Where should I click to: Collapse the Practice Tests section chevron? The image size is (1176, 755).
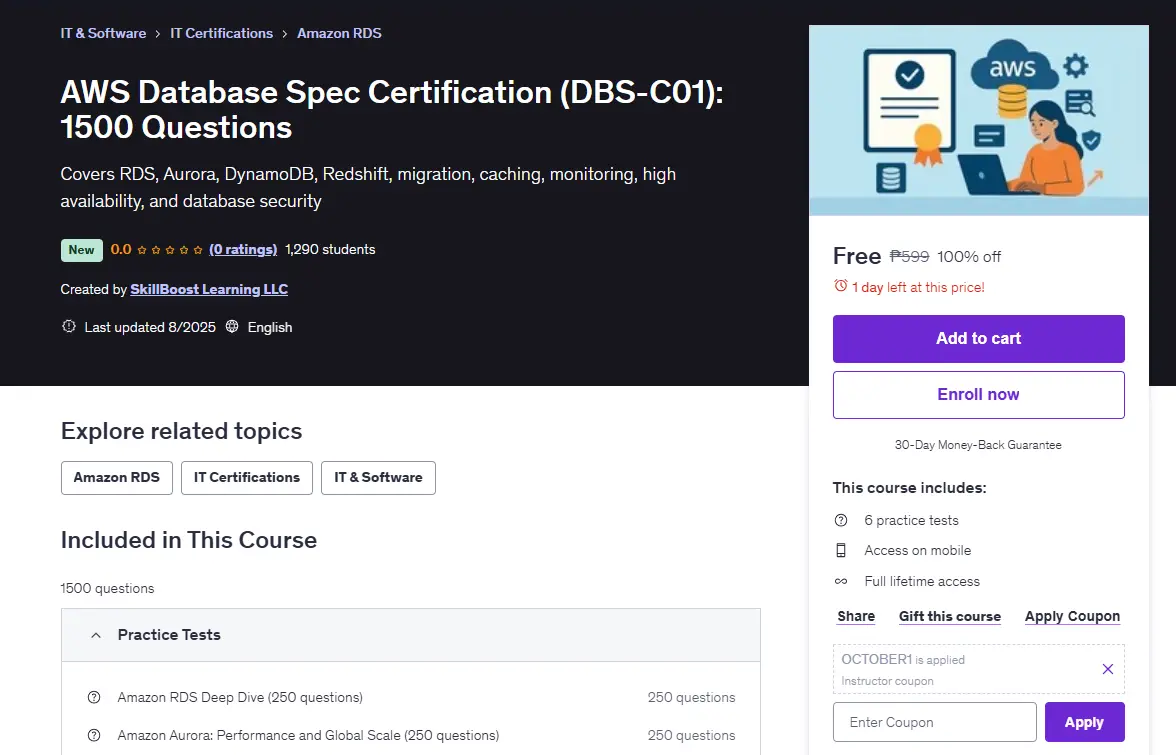pyautogui.click(x=96, y=635)
